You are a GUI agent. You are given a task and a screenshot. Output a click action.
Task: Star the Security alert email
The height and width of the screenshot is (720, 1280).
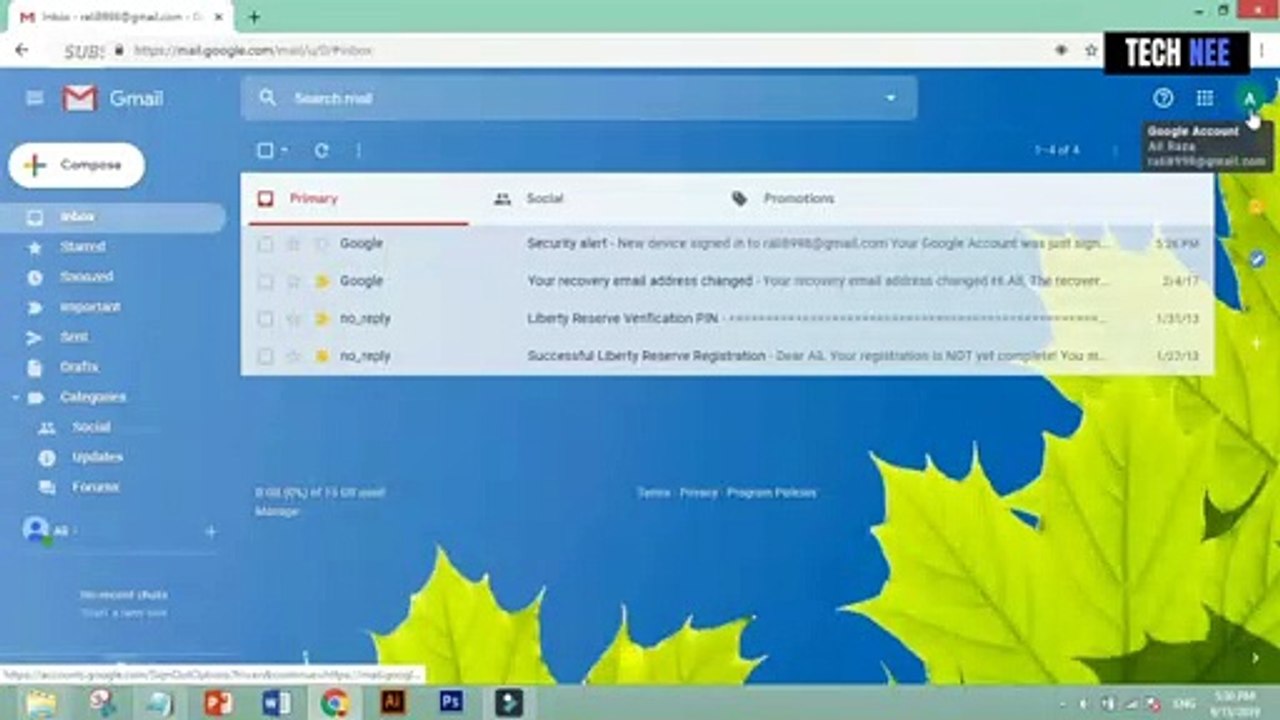click(293, 243)
